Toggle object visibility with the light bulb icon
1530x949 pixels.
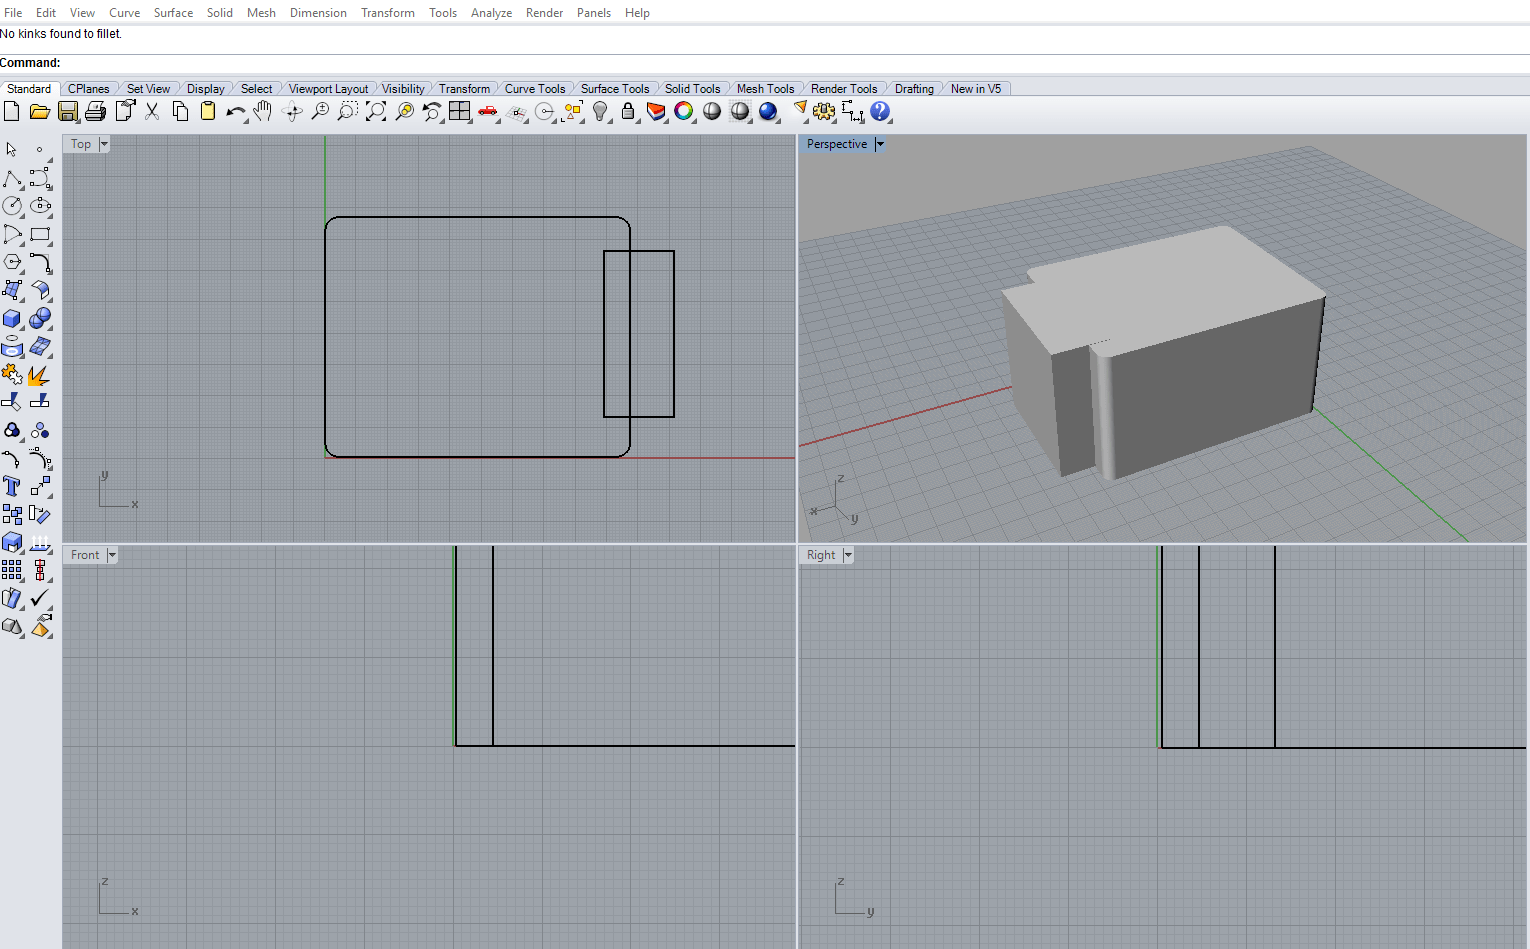tap(600, 111)
